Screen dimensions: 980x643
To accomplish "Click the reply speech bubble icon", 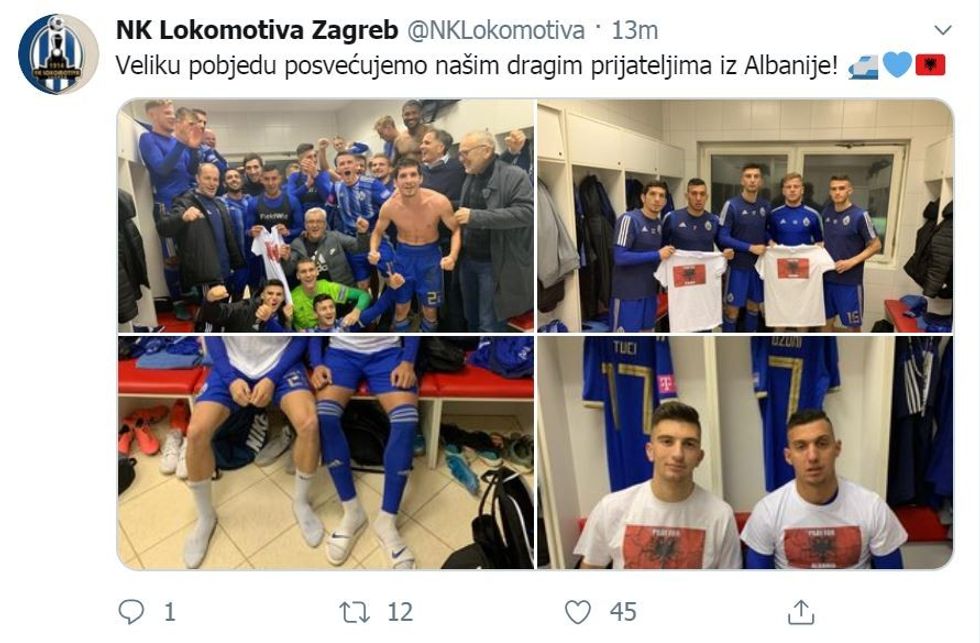I will tap(131, 612).
